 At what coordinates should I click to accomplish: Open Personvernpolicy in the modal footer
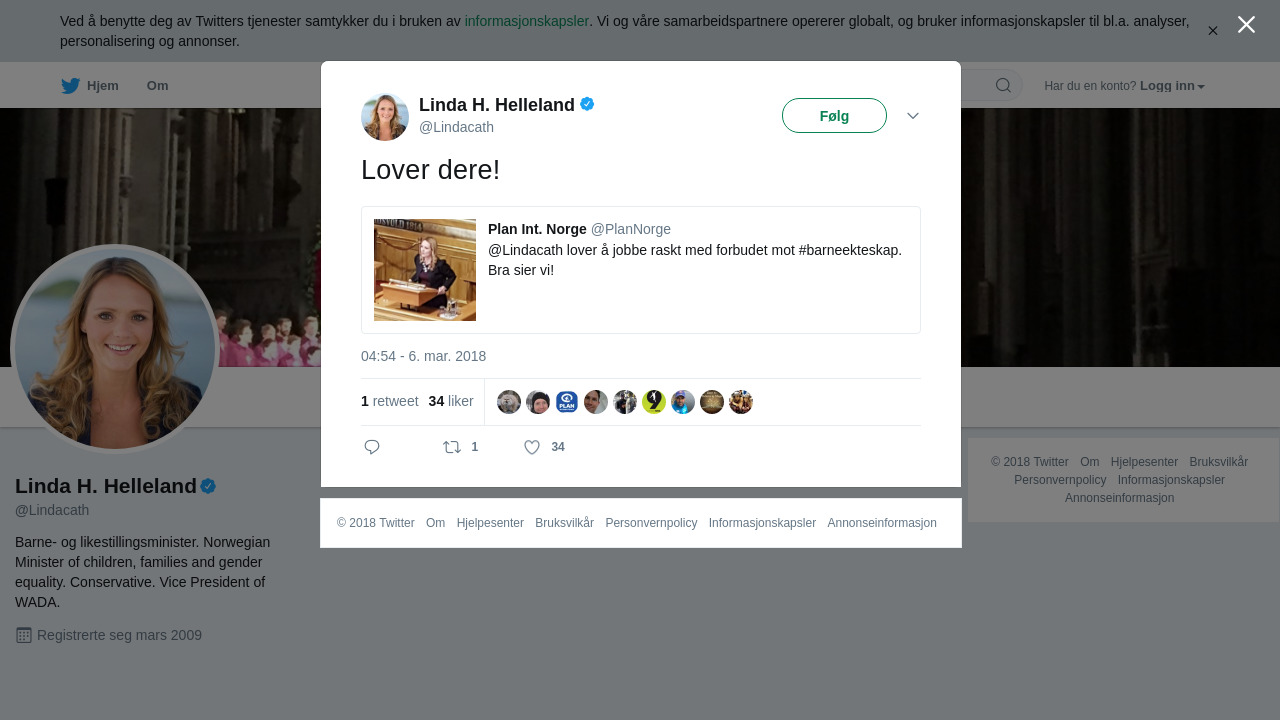(651, 523)
